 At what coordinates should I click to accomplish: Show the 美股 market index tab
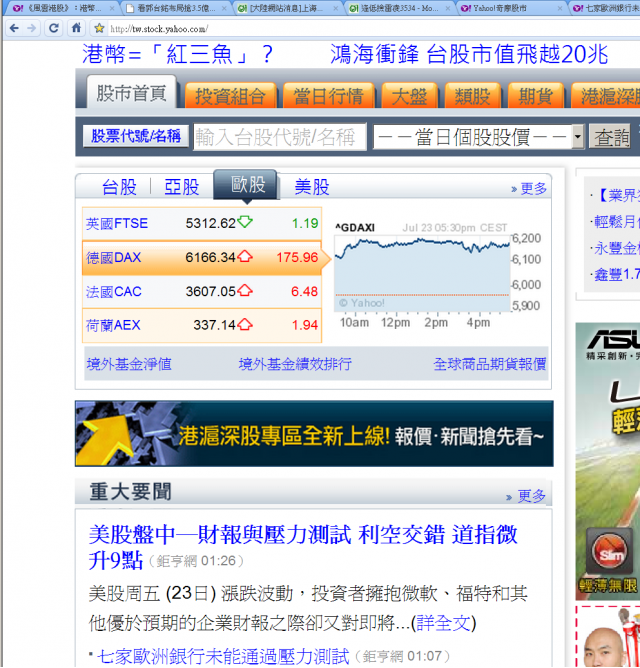[x=312, y=187]
